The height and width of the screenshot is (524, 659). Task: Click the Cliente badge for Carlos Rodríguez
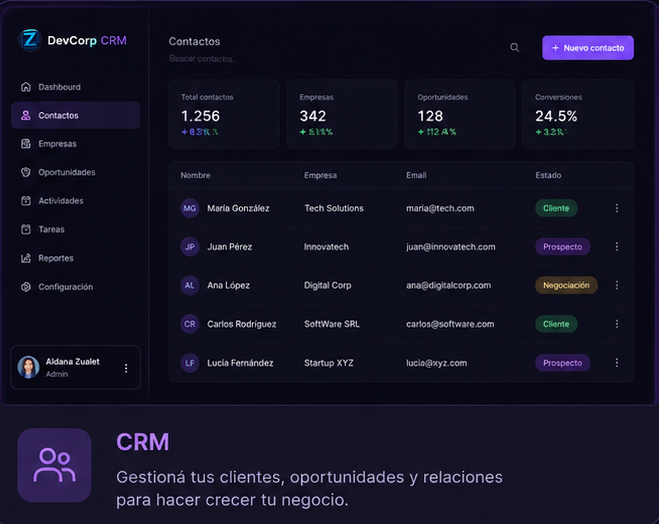point(556,324)
